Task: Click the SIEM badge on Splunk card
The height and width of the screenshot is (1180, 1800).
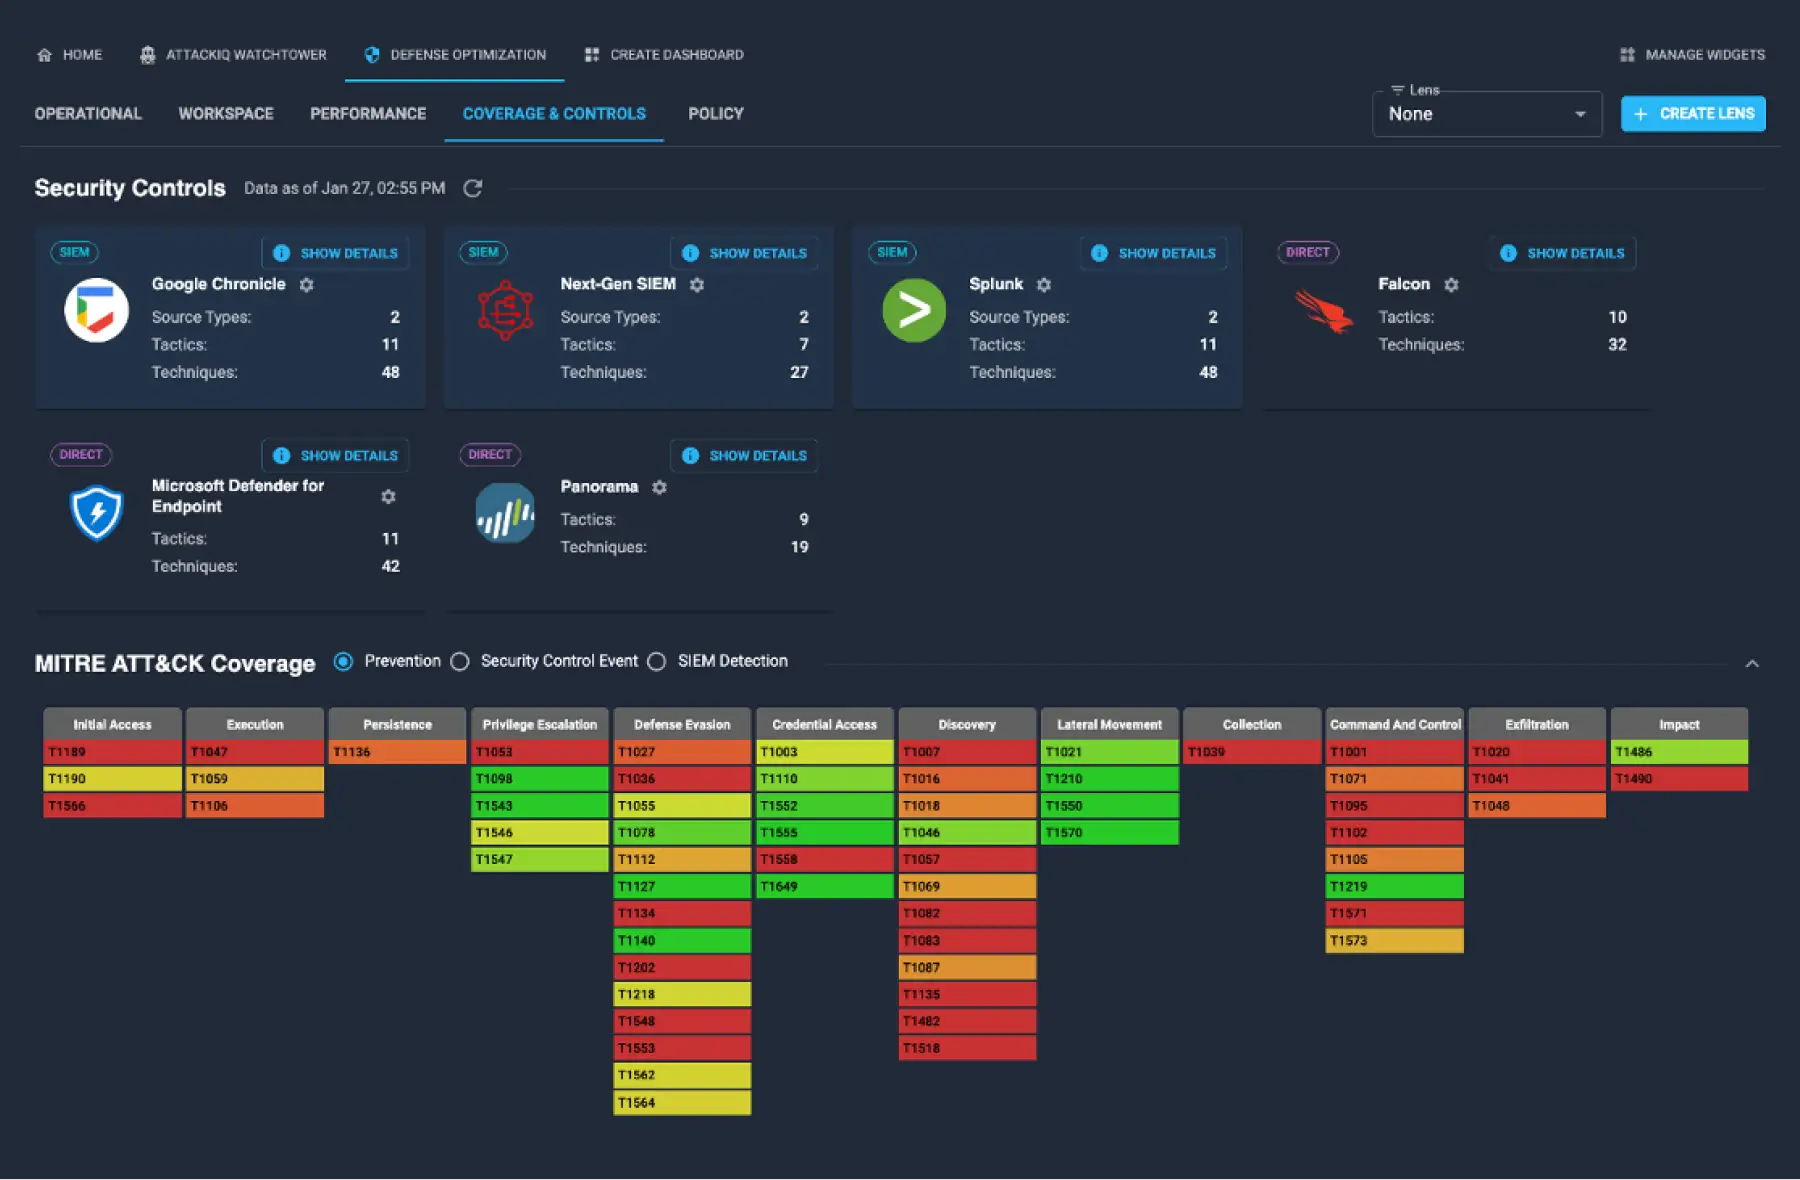Action: 892,253
